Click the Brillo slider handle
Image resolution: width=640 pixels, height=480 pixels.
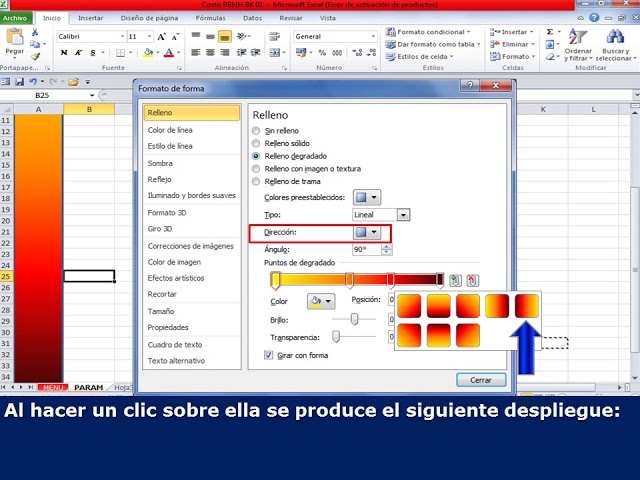click(x=353, y=319)
